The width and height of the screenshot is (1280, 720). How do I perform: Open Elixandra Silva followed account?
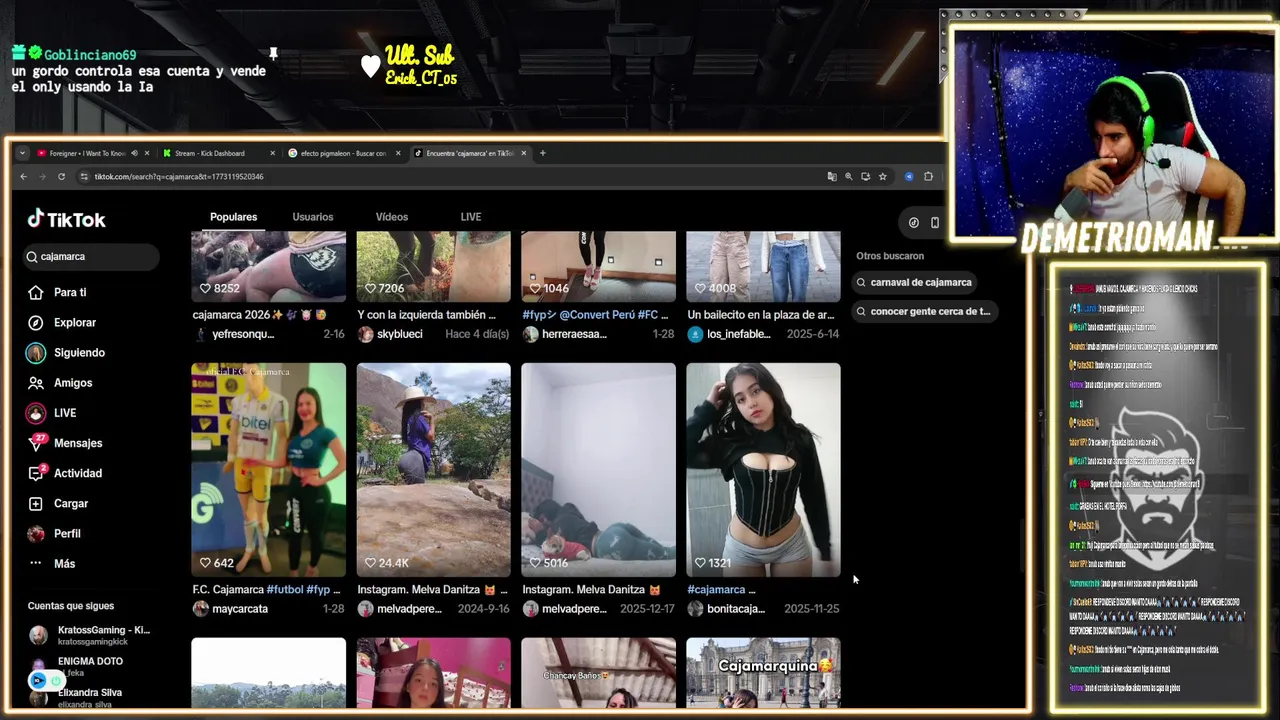(76, 696)
